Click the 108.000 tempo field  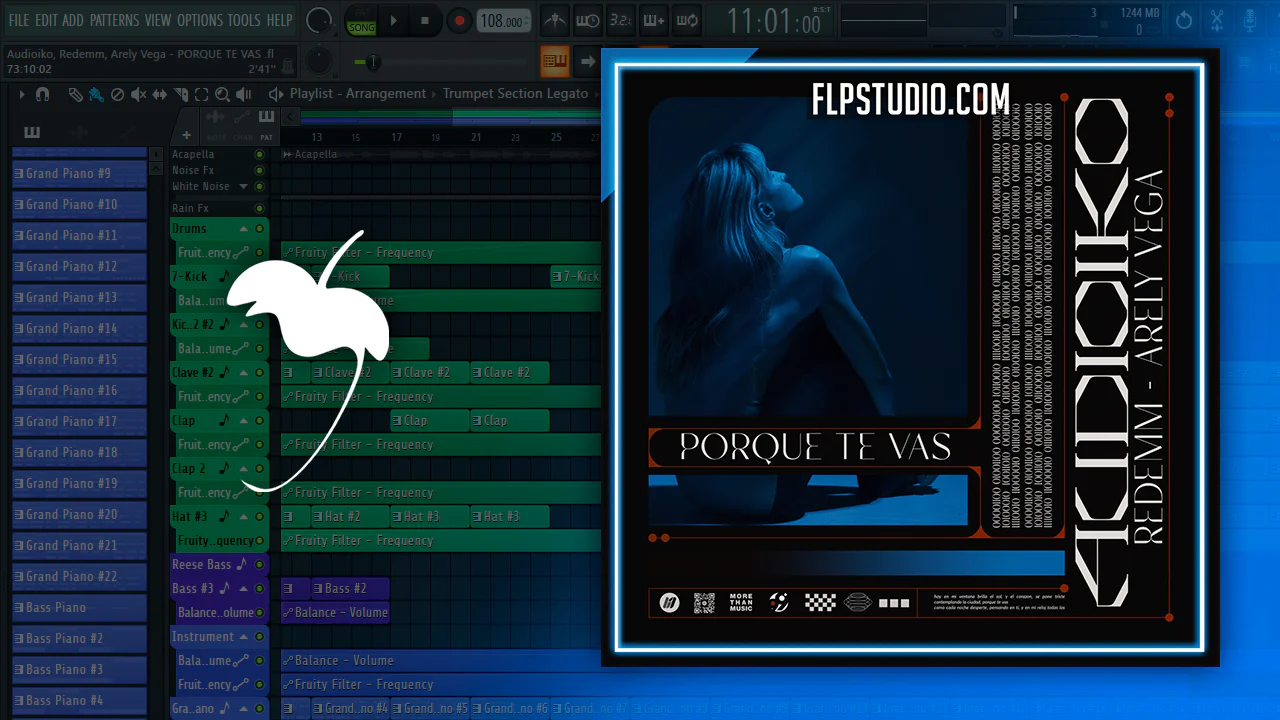coord(505,21)
